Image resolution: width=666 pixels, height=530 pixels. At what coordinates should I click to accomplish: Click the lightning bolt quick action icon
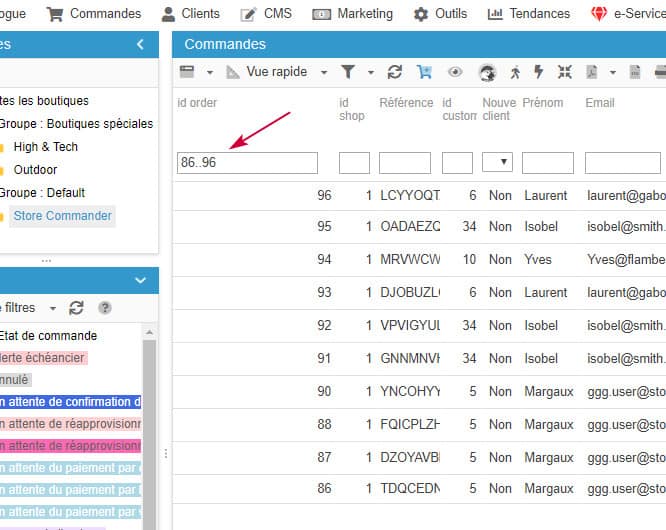539,72
